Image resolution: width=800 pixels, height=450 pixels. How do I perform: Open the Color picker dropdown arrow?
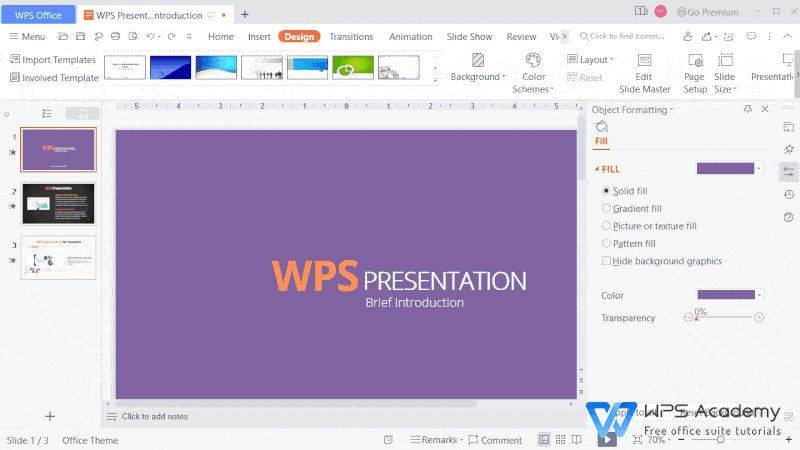tap(760, 295)
